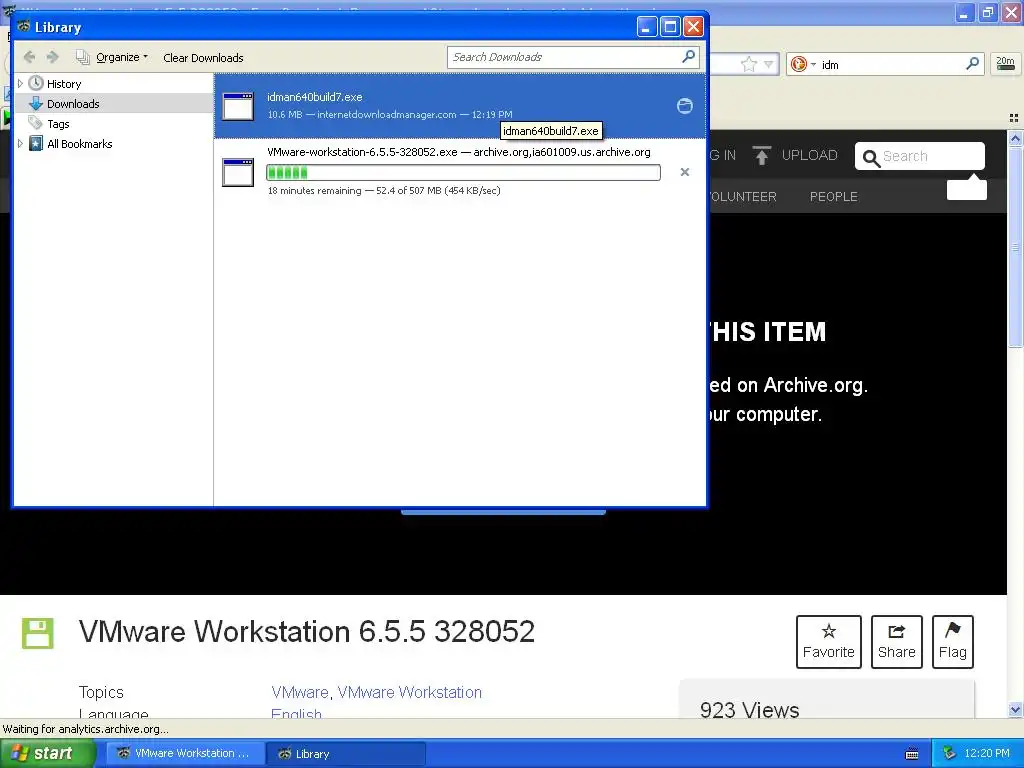1024x768 pixels.
Task: Click the tiles grid icon in browser
Action: pyautogui.click(x=1014, y=118)
